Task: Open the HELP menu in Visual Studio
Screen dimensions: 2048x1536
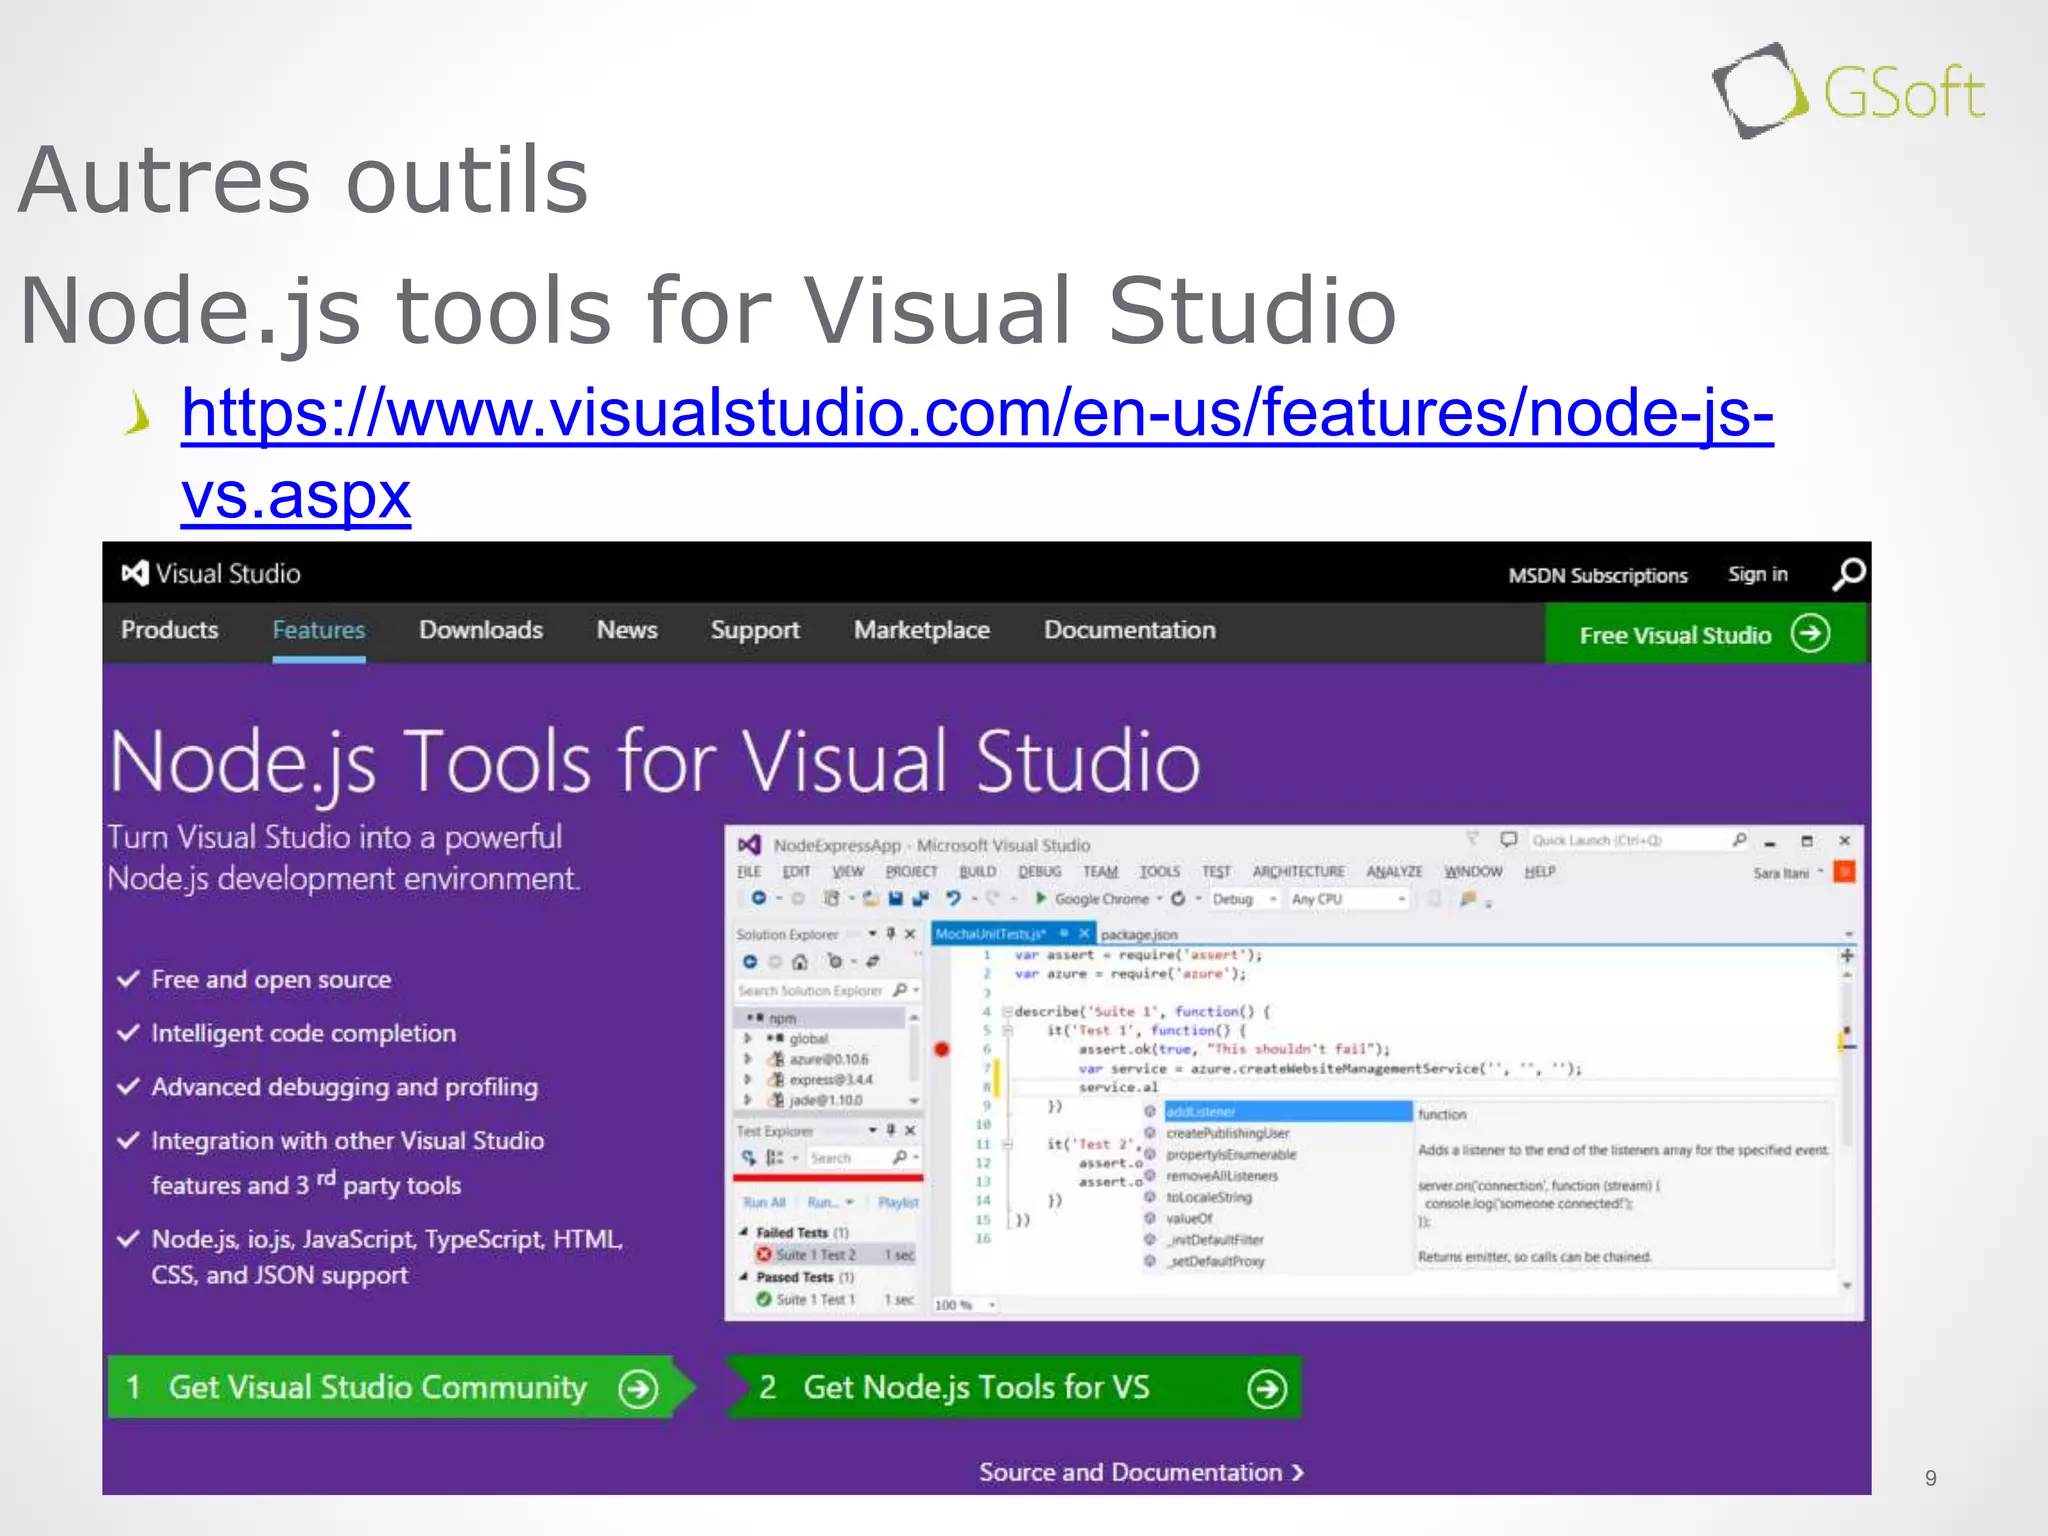Action: point(1539,872)
